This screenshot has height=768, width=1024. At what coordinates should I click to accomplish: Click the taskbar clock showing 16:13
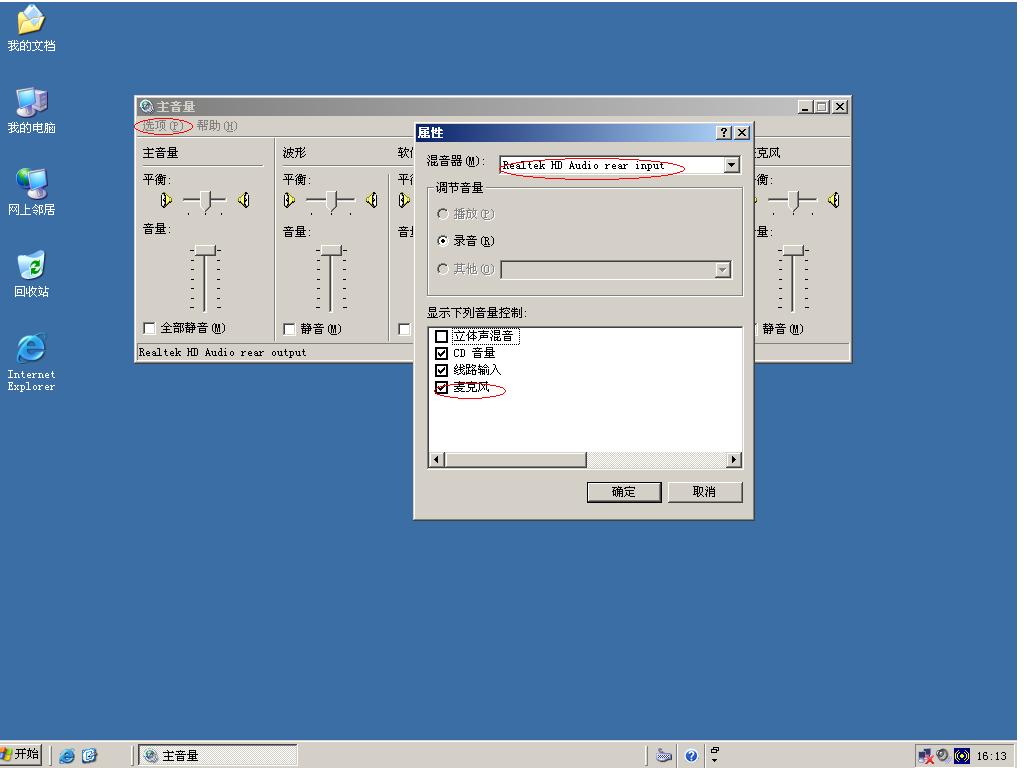pos(991,756)
